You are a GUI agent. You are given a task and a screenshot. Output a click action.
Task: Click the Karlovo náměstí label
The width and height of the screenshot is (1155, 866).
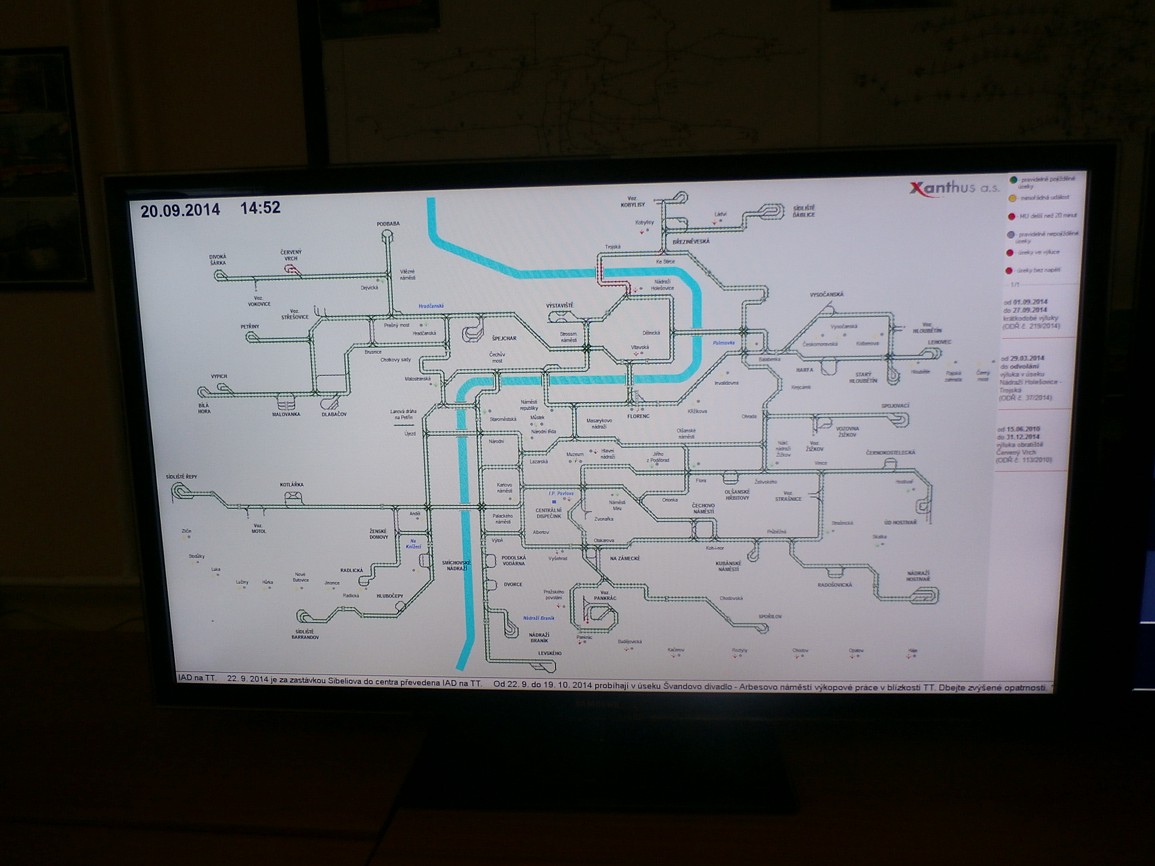(x=504, y=488)
